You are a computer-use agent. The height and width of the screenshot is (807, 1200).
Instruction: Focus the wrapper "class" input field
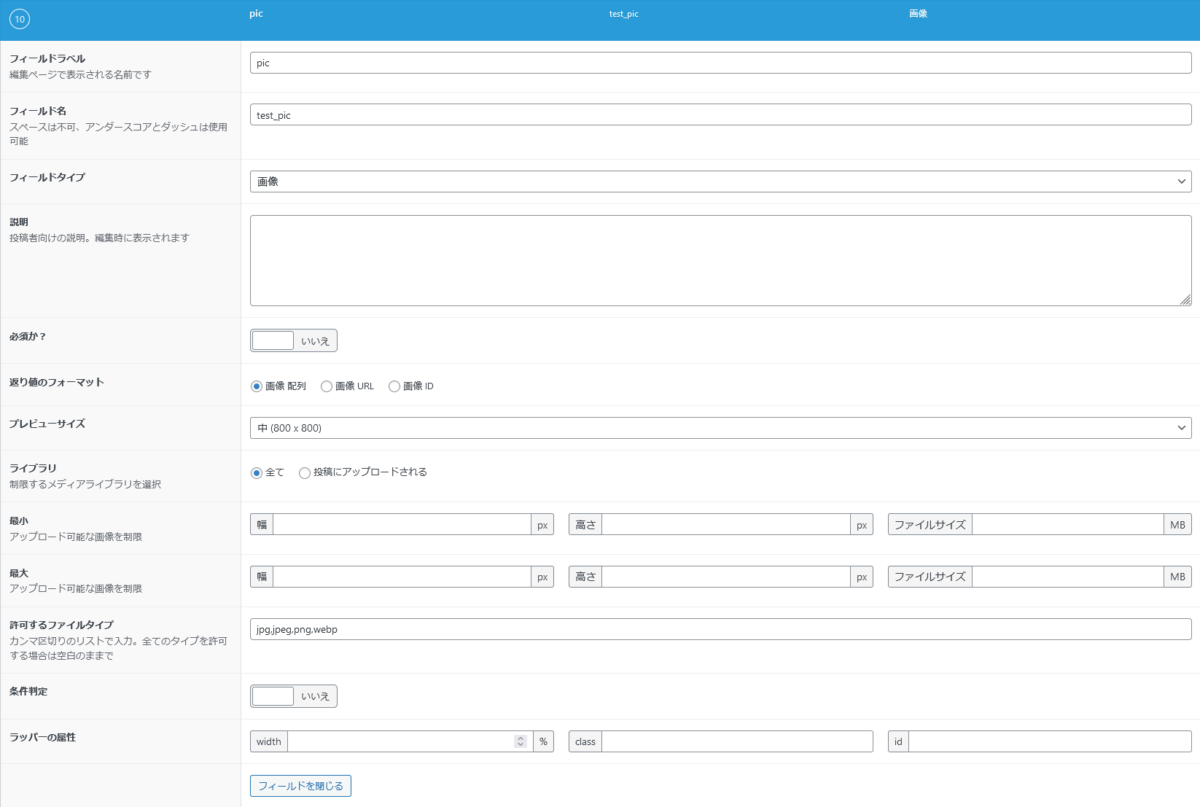[x=737, y=741]
